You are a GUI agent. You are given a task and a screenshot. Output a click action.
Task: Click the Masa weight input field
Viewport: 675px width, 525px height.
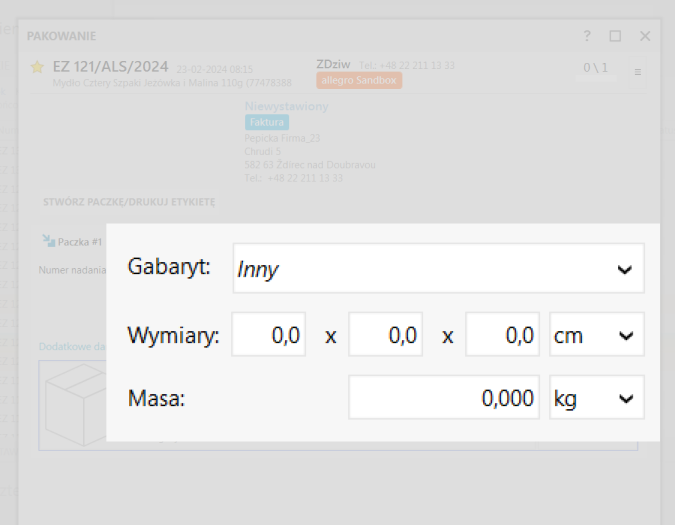click(444, 397)
